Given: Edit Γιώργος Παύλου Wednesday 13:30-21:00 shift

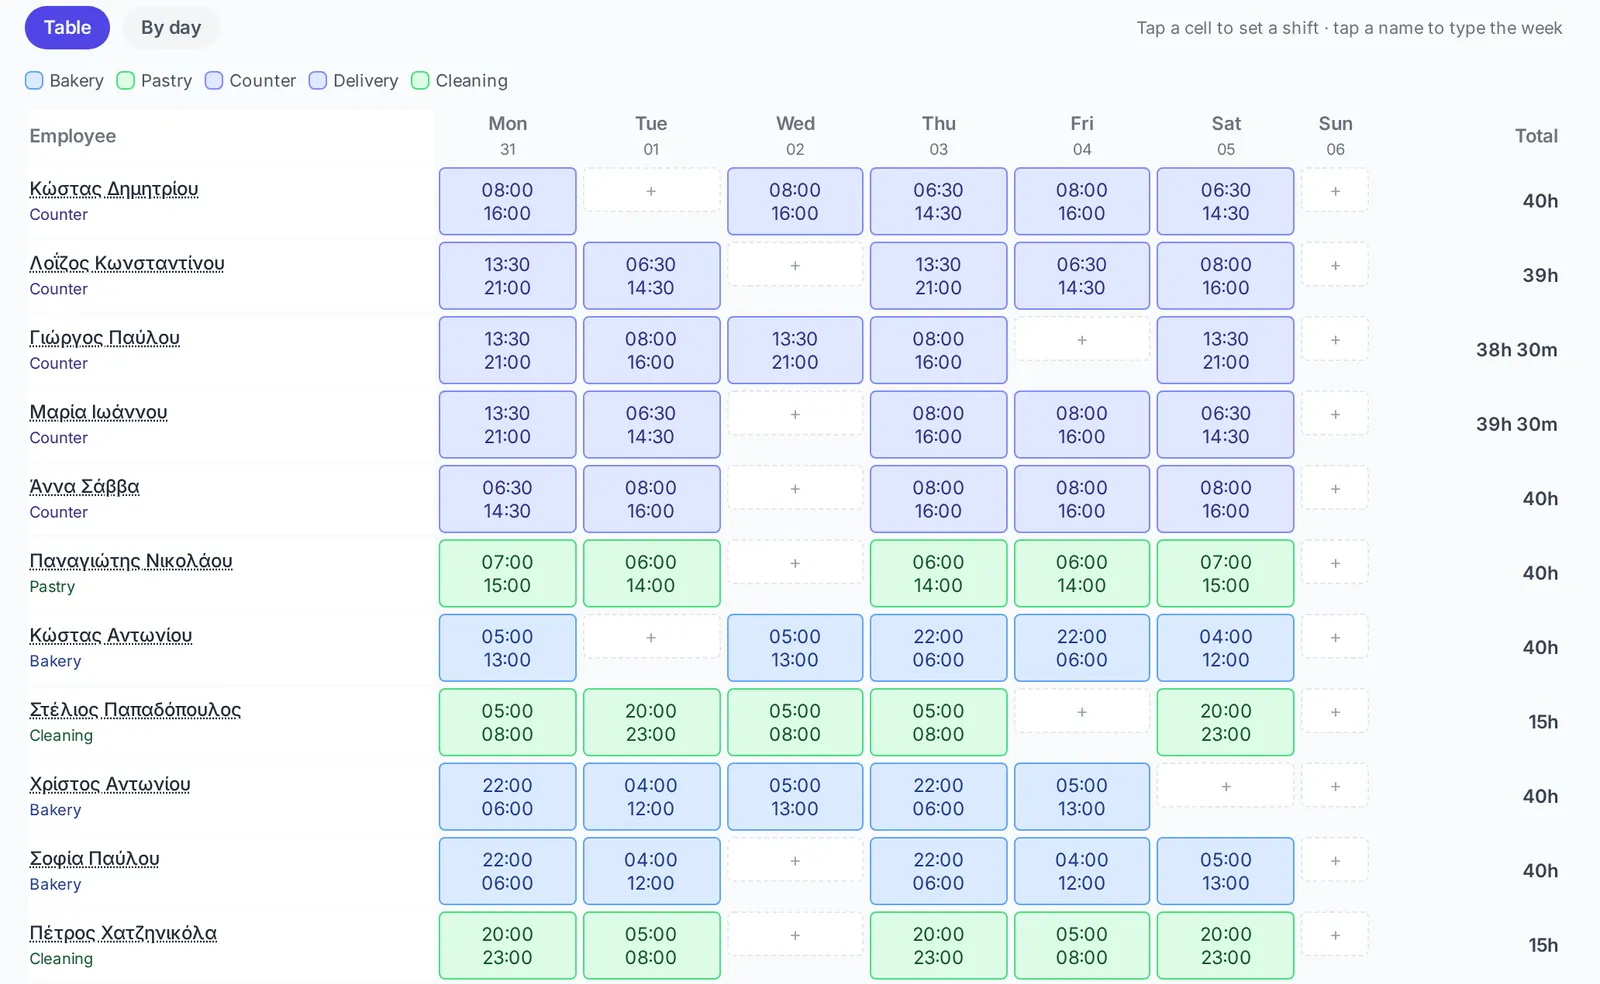Looking at the screenshot, I should coord(795,350).
